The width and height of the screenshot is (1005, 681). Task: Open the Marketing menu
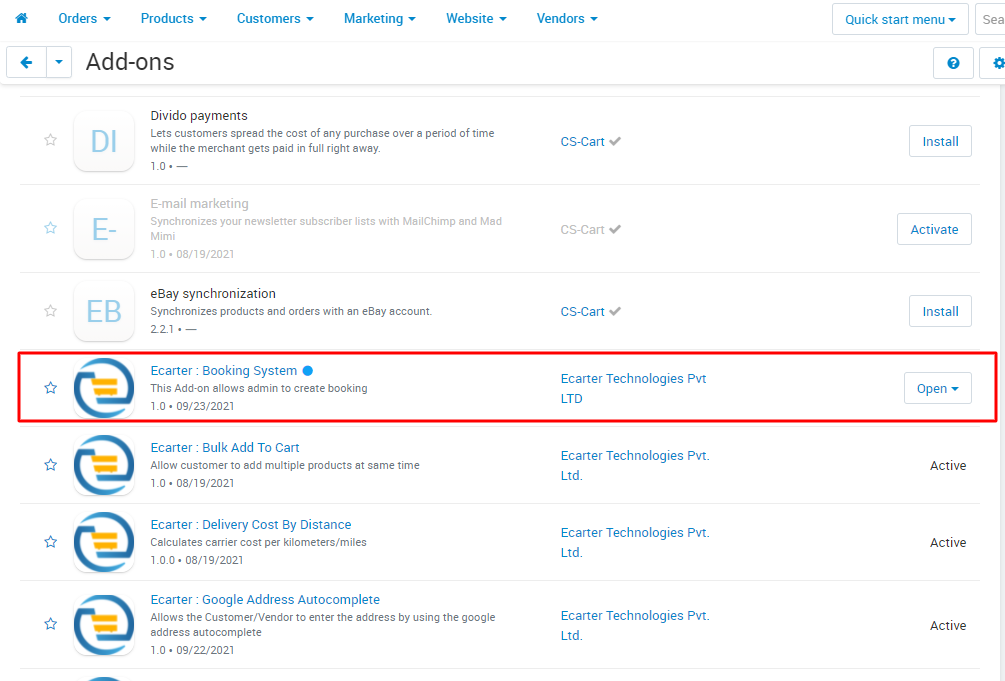pos(379,19)
